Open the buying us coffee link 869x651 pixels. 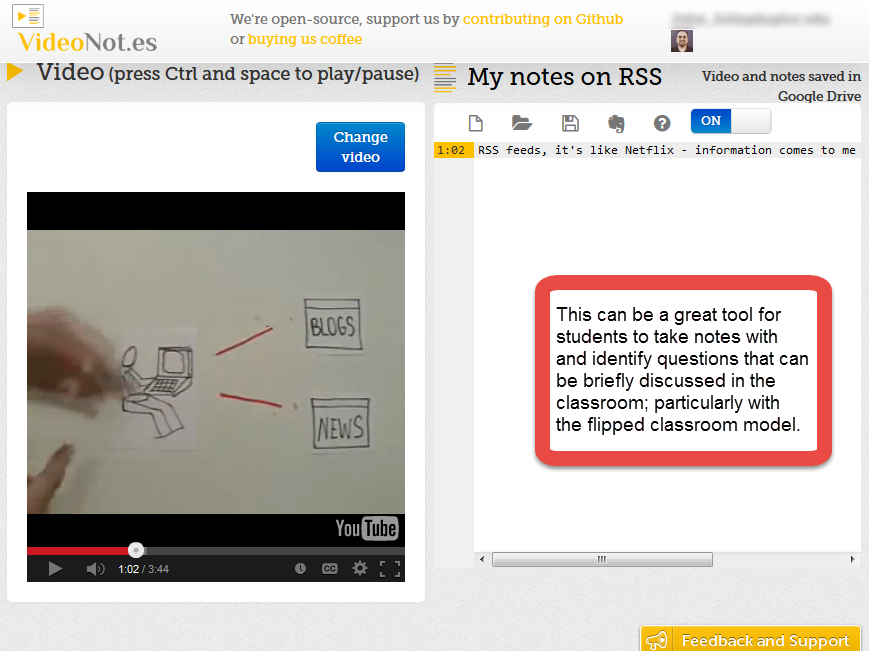[304, 39]
